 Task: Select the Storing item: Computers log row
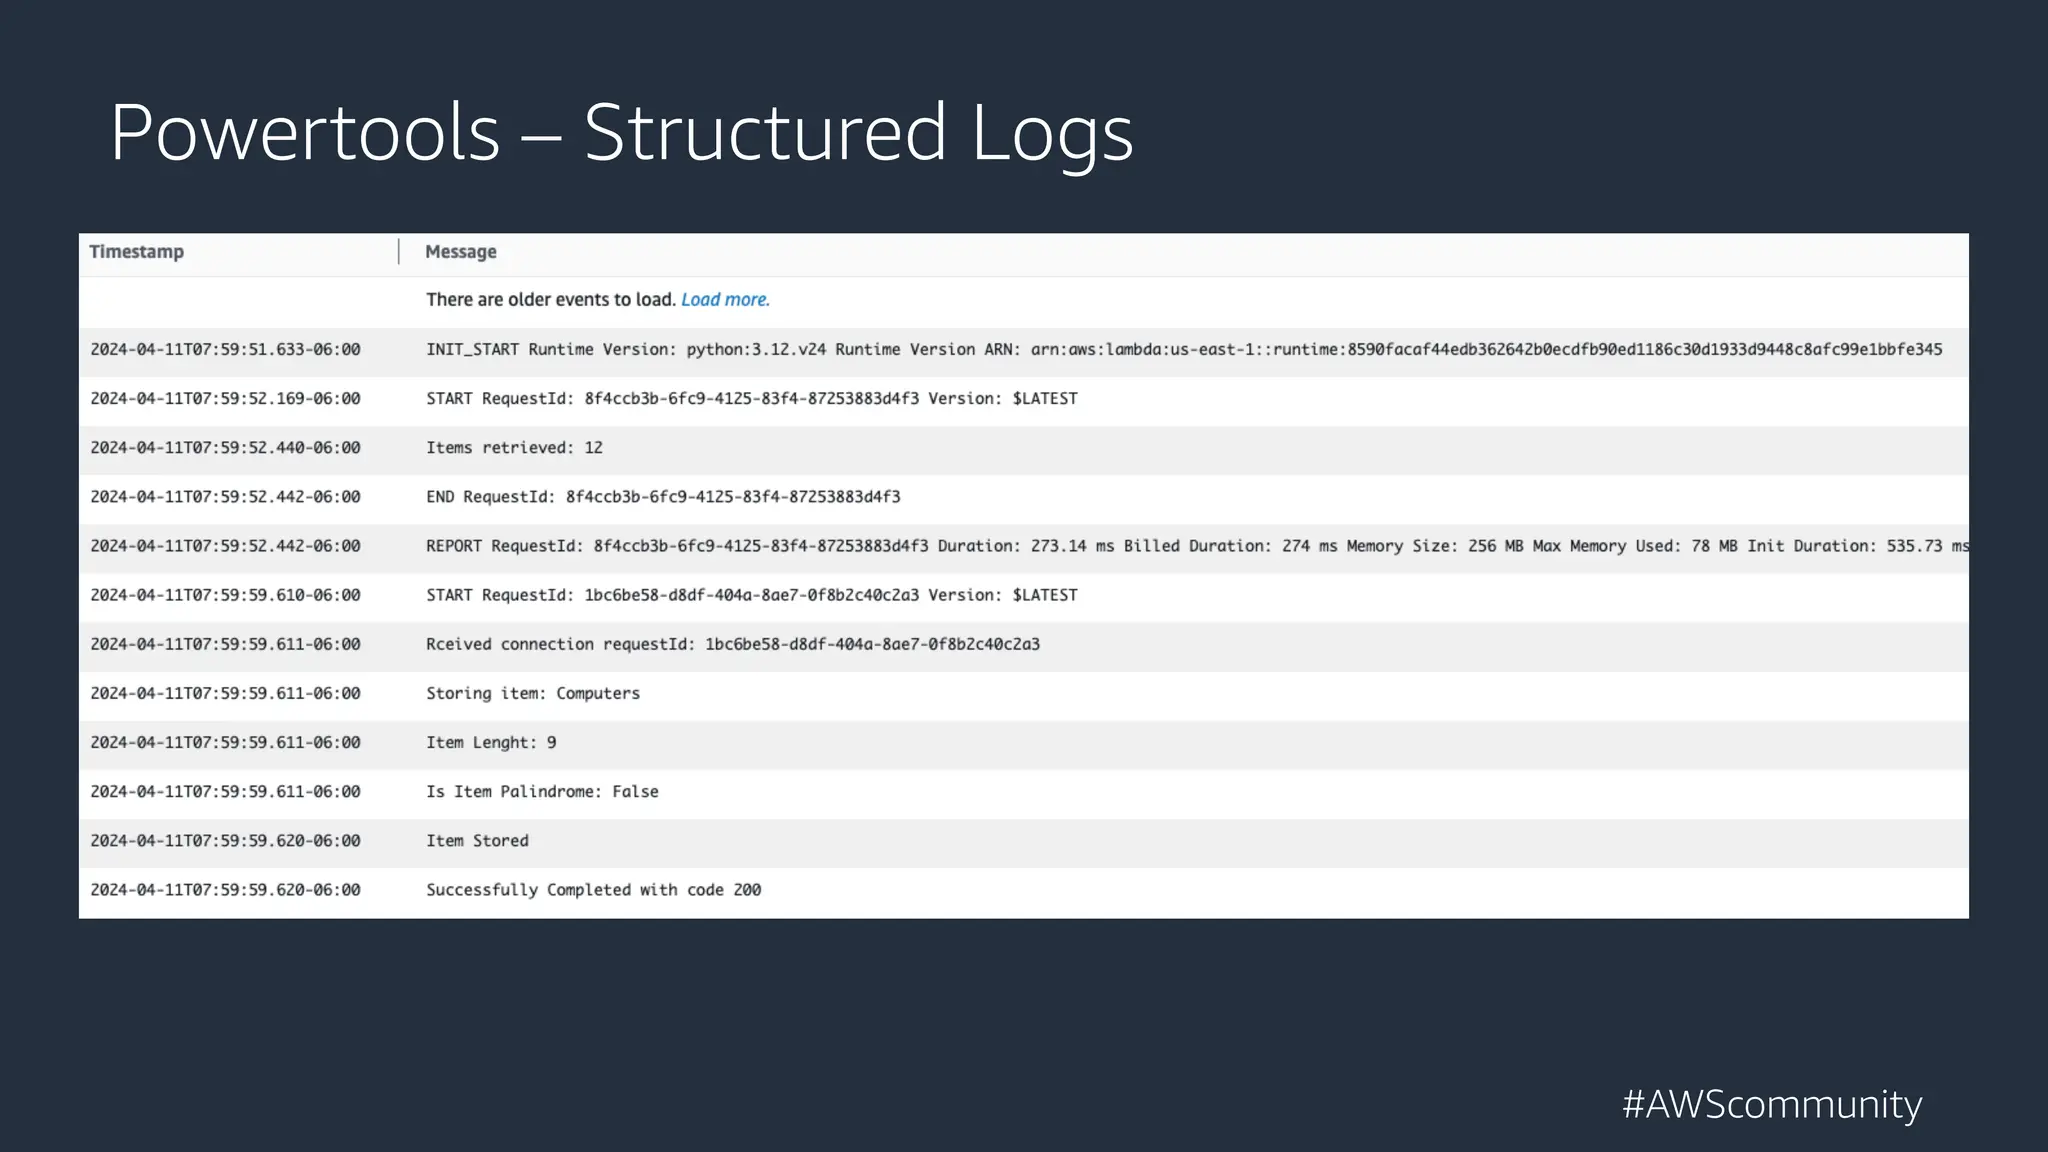coord(534,693)
